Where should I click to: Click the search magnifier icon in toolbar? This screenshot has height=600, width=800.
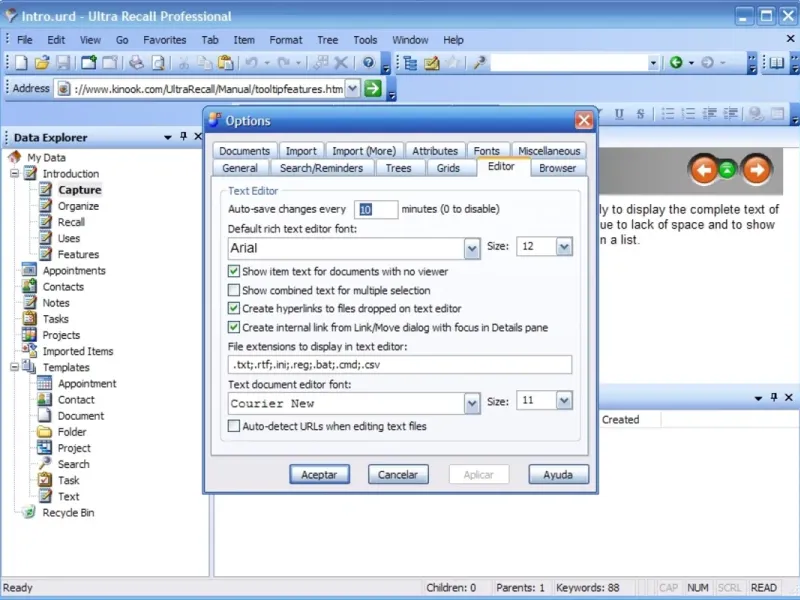[479, 63]
